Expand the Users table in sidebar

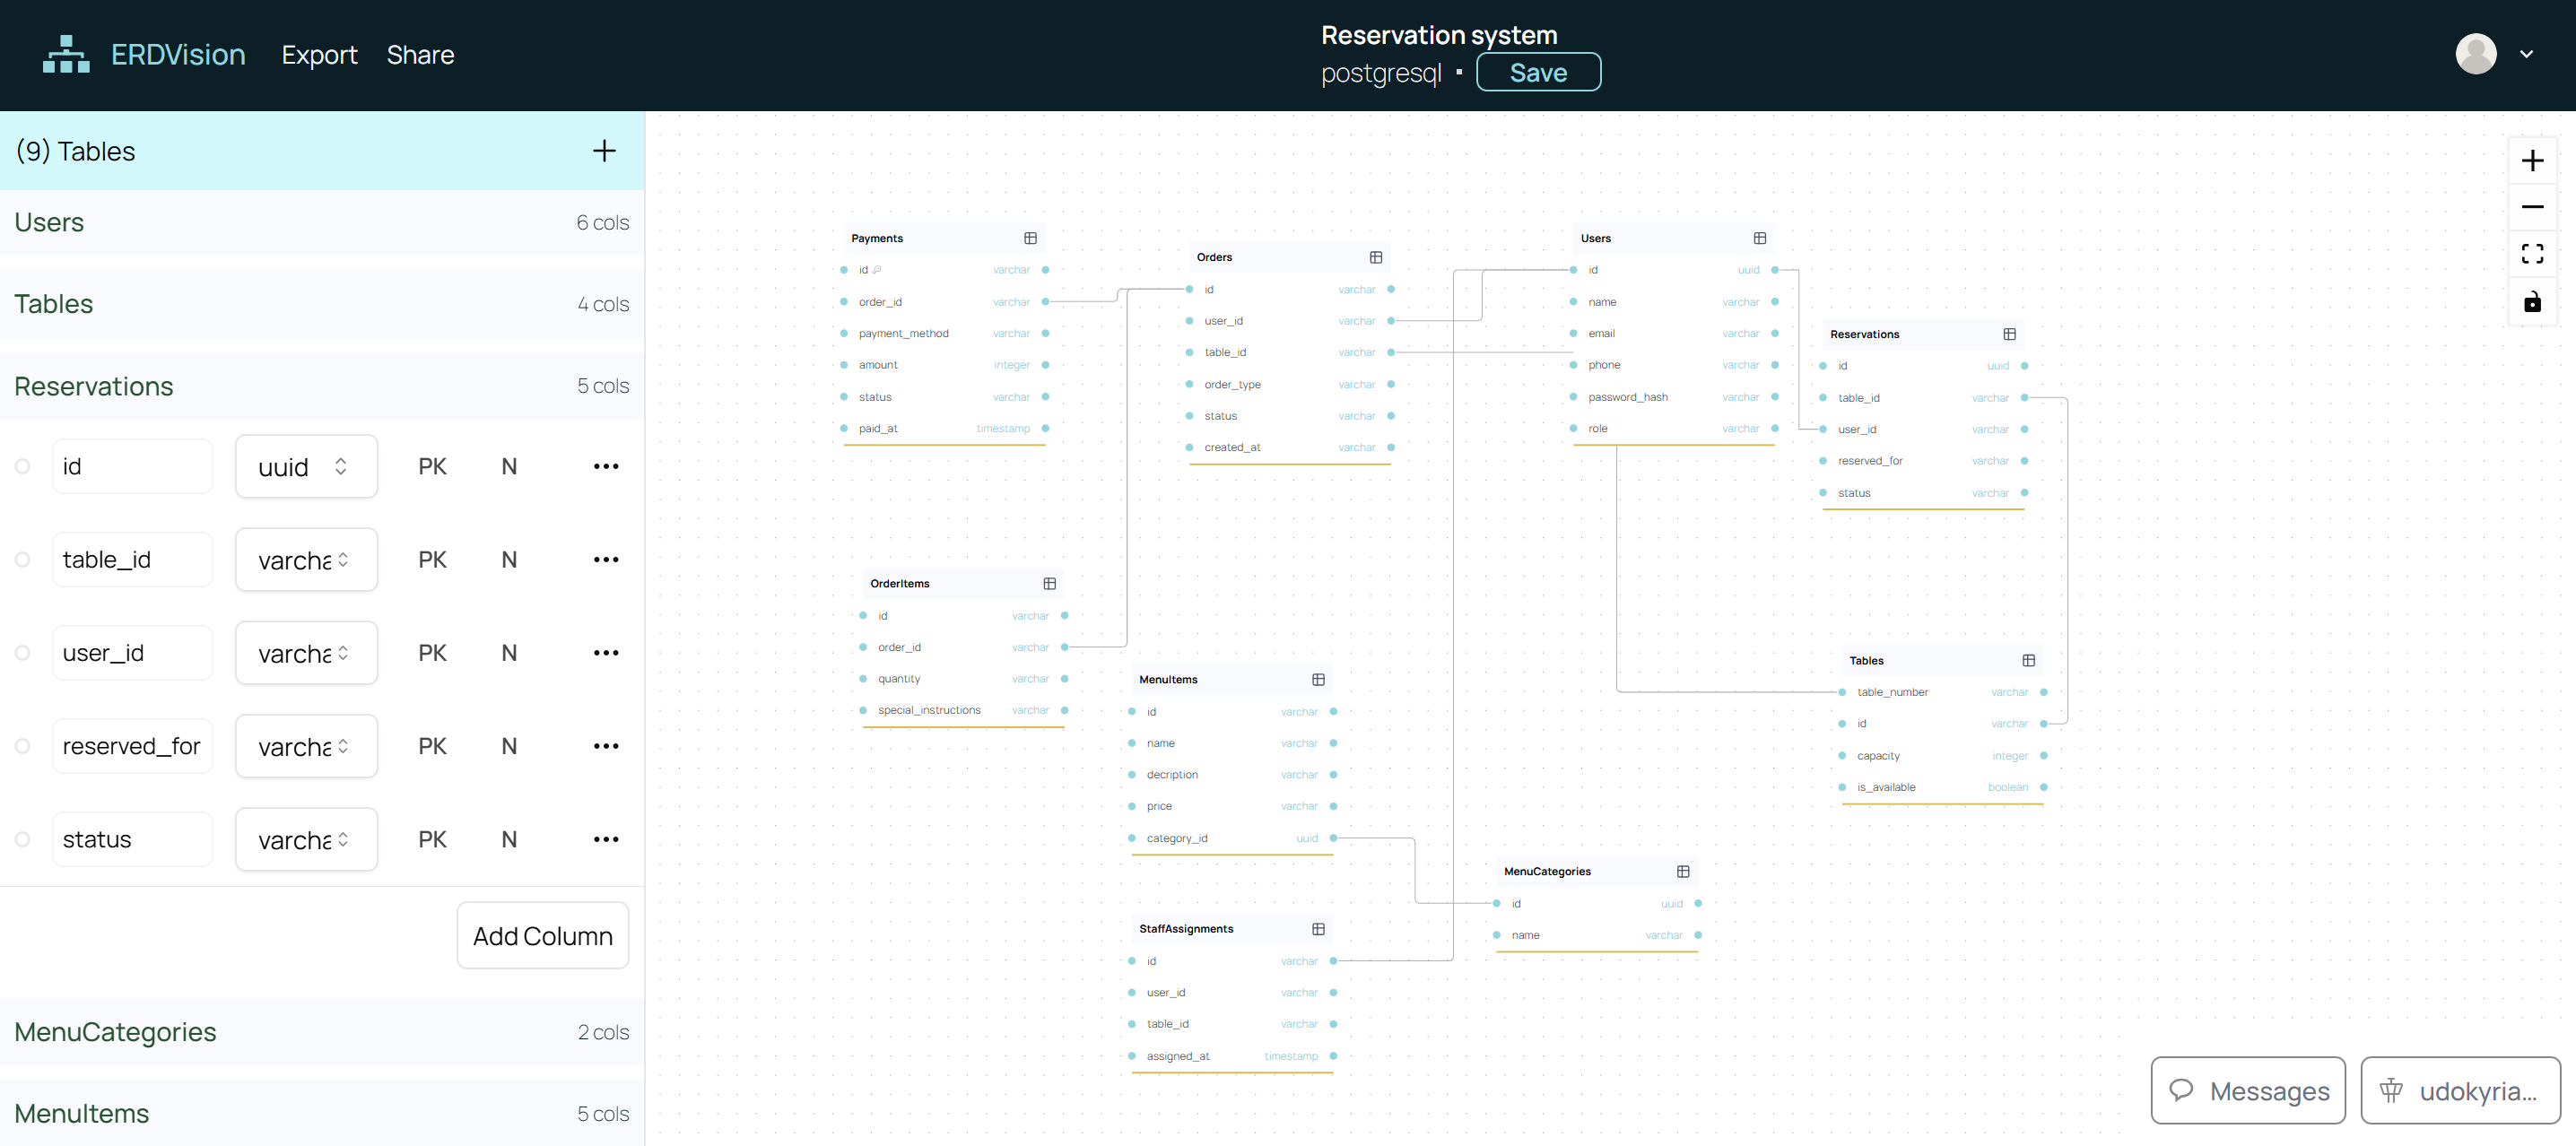point(322,223)
